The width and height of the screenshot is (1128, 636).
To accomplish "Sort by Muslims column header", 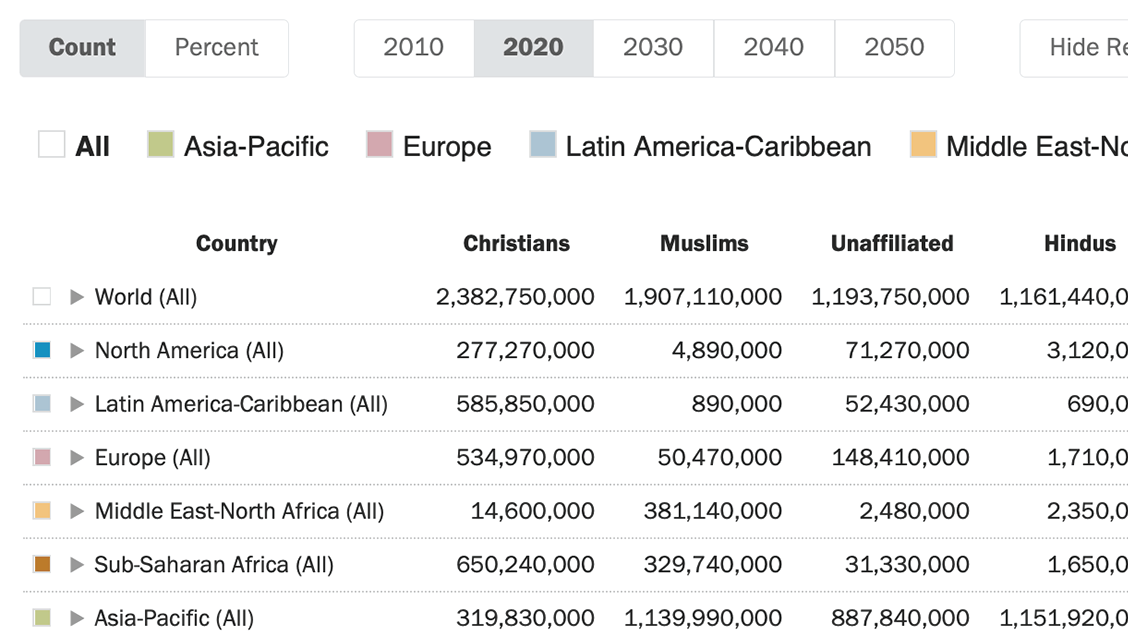I will pos(704,243).
